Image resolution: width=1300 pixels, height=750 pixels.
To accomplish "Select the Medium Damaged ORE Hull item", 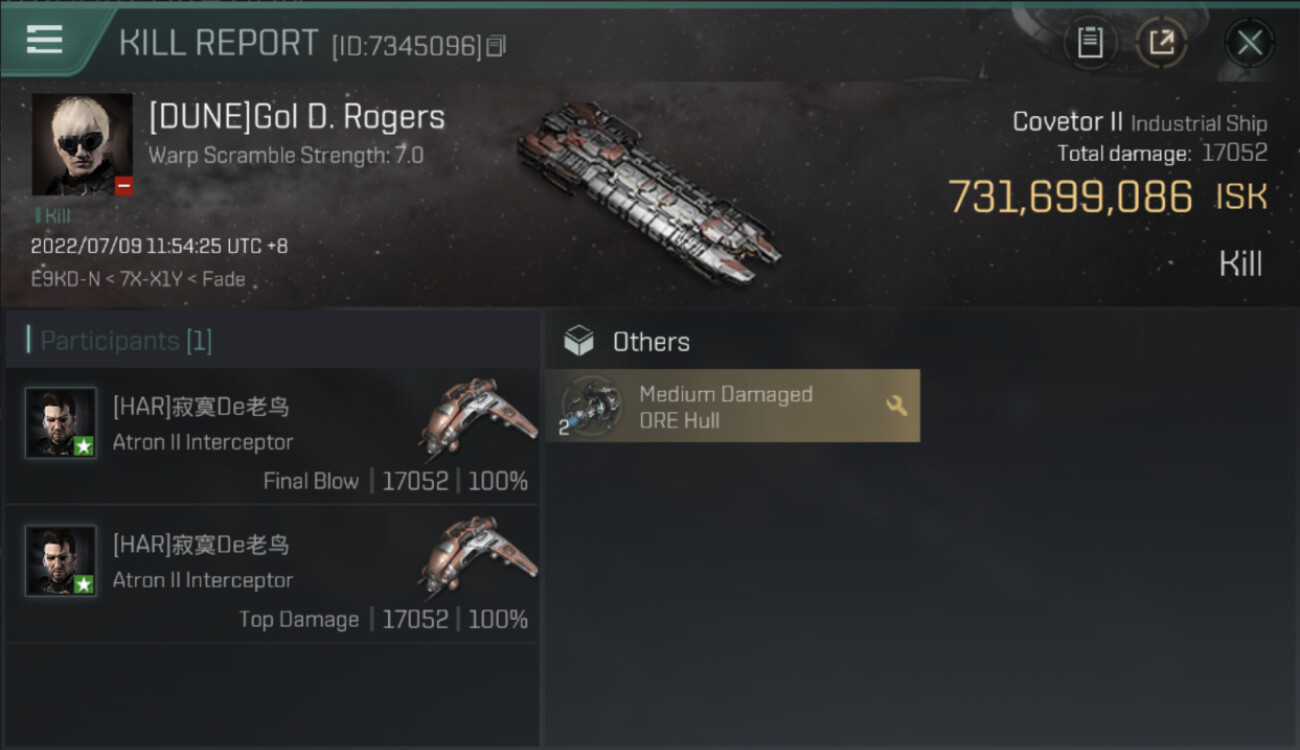I will tap(732, 406).
